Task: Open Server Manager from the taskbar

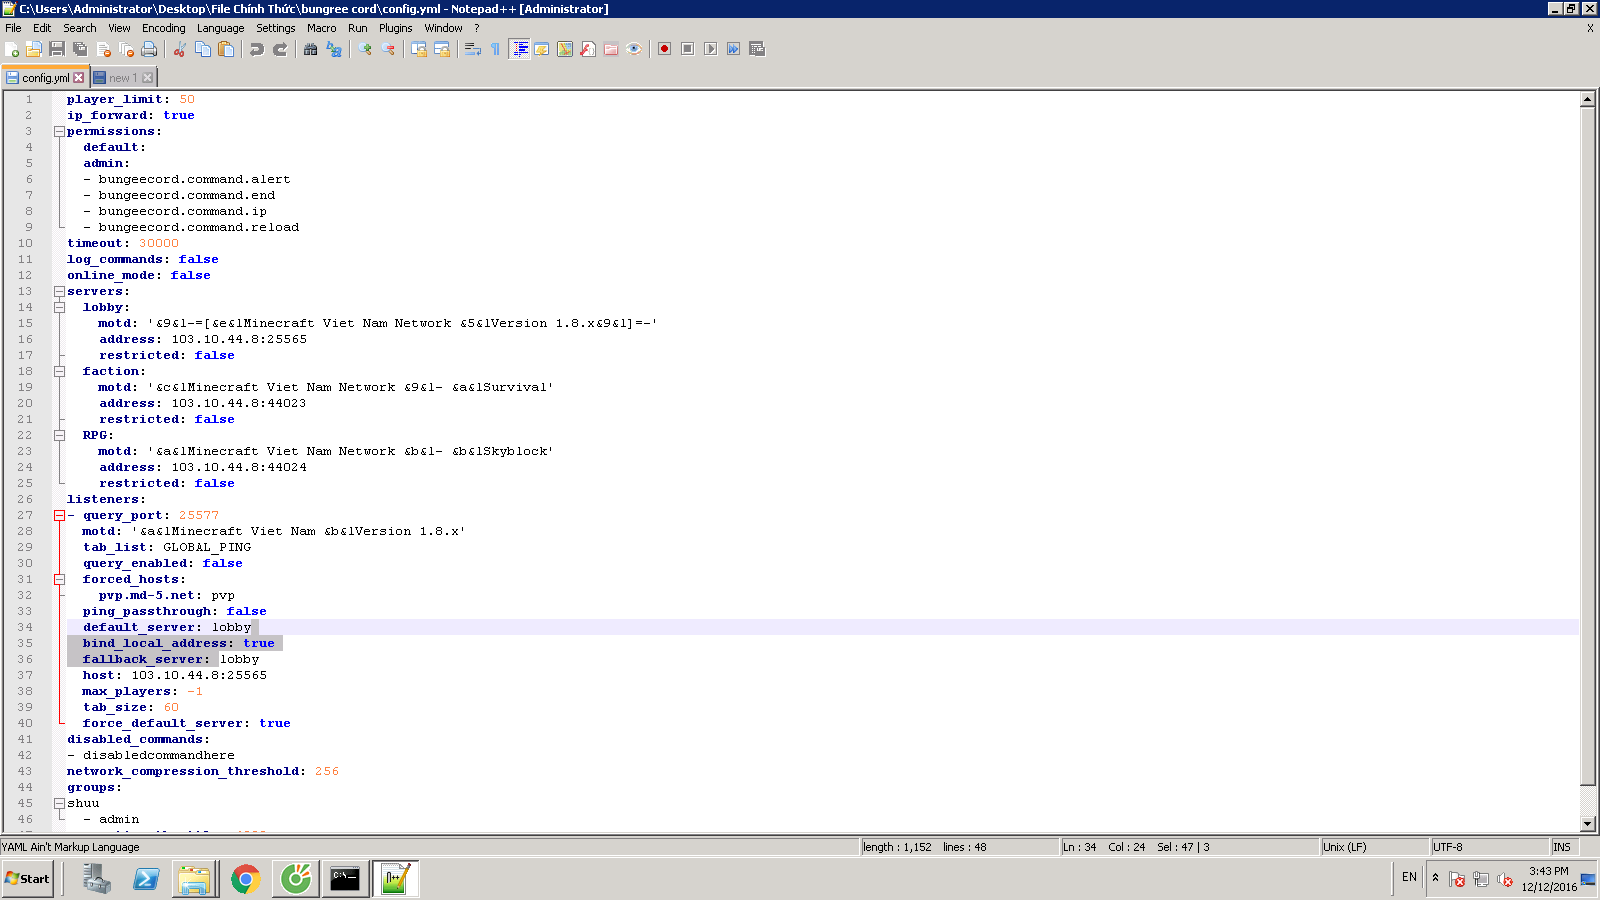Action: pyautogui.click(x=95, y=879)
